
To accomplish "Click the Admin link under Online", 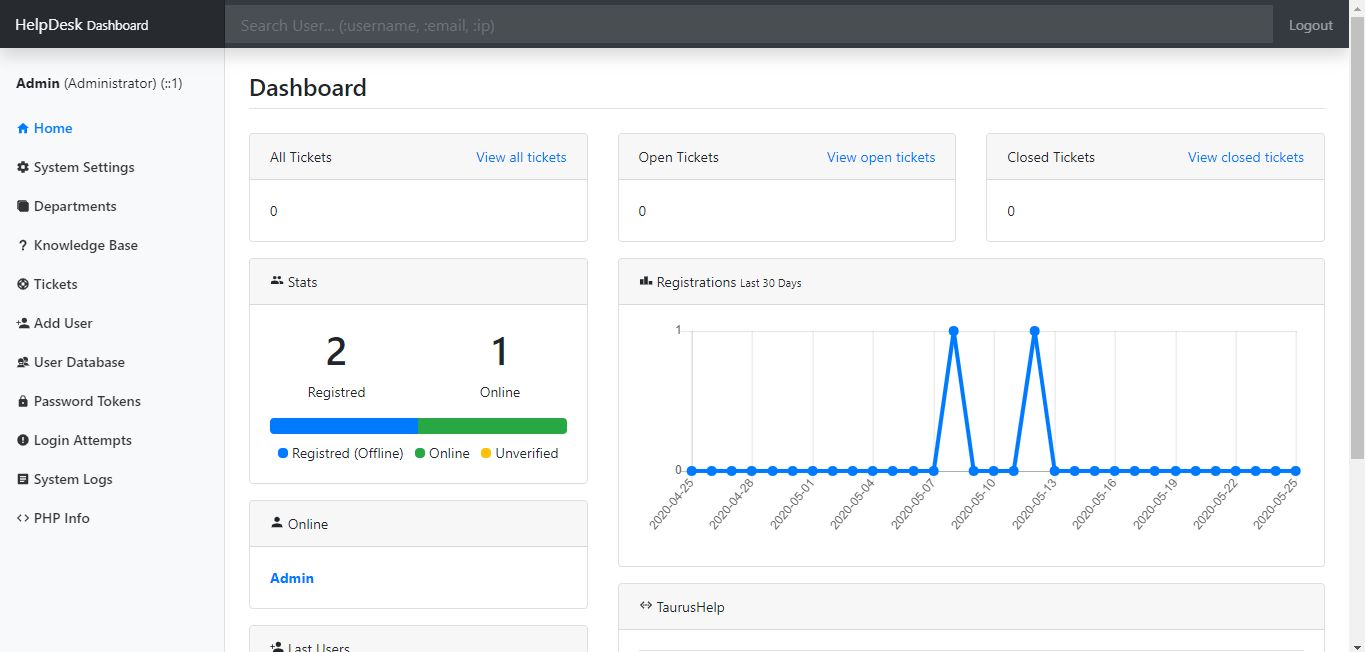I will 292,578.
